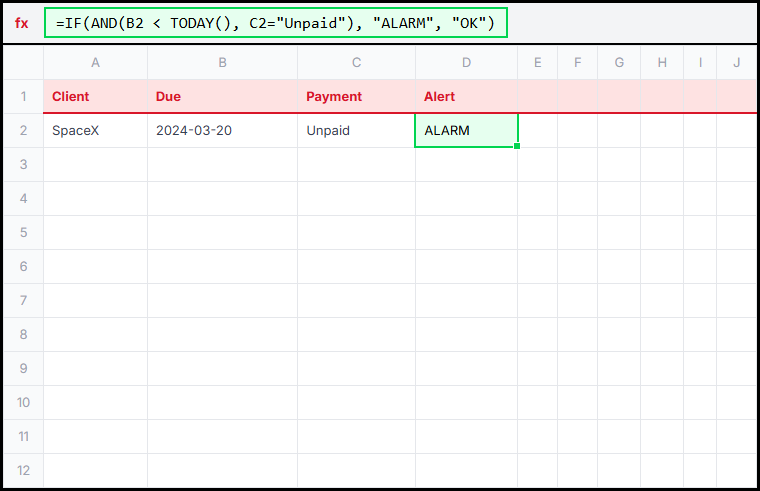This screenshot has width=760, height=491.
Task: Select cell D2 showing ALARM
Action: point(466,131)
